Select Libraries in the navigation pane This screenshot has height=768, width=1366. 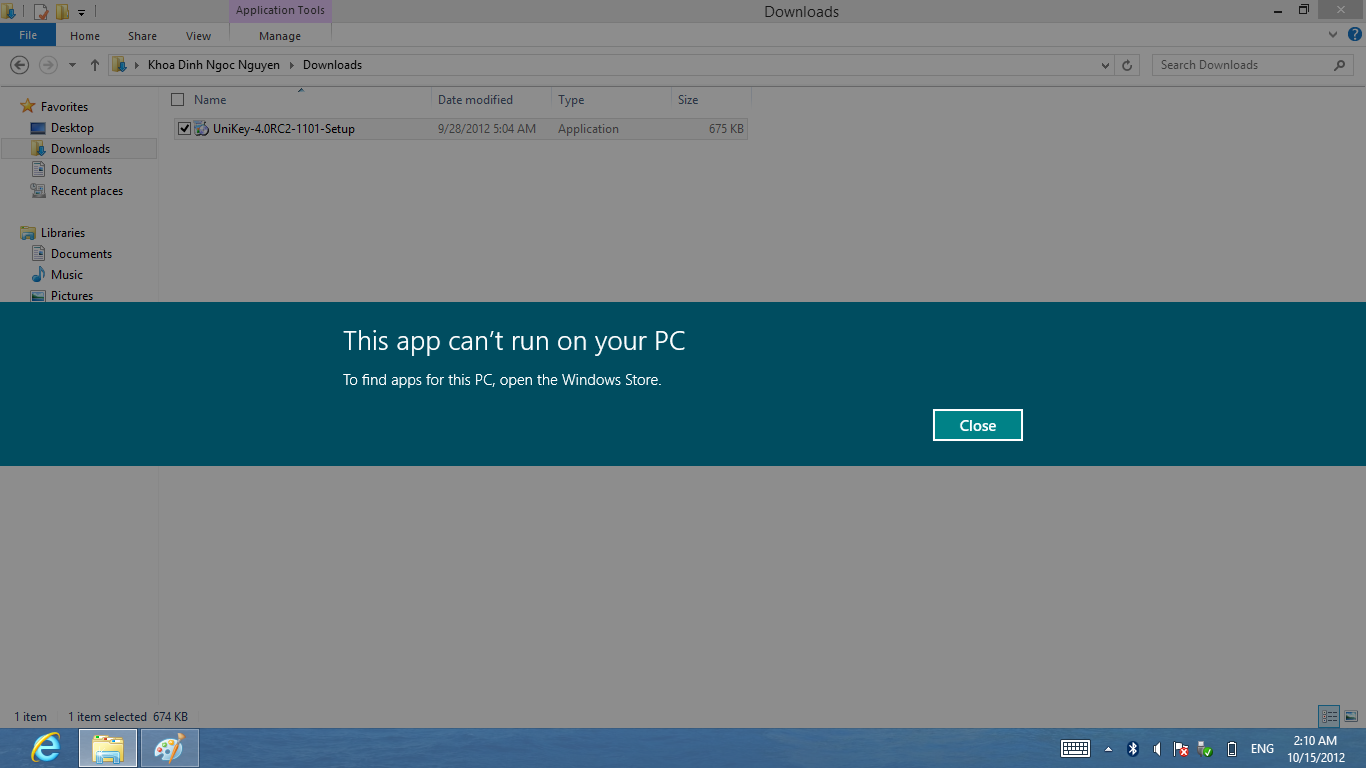63,233
